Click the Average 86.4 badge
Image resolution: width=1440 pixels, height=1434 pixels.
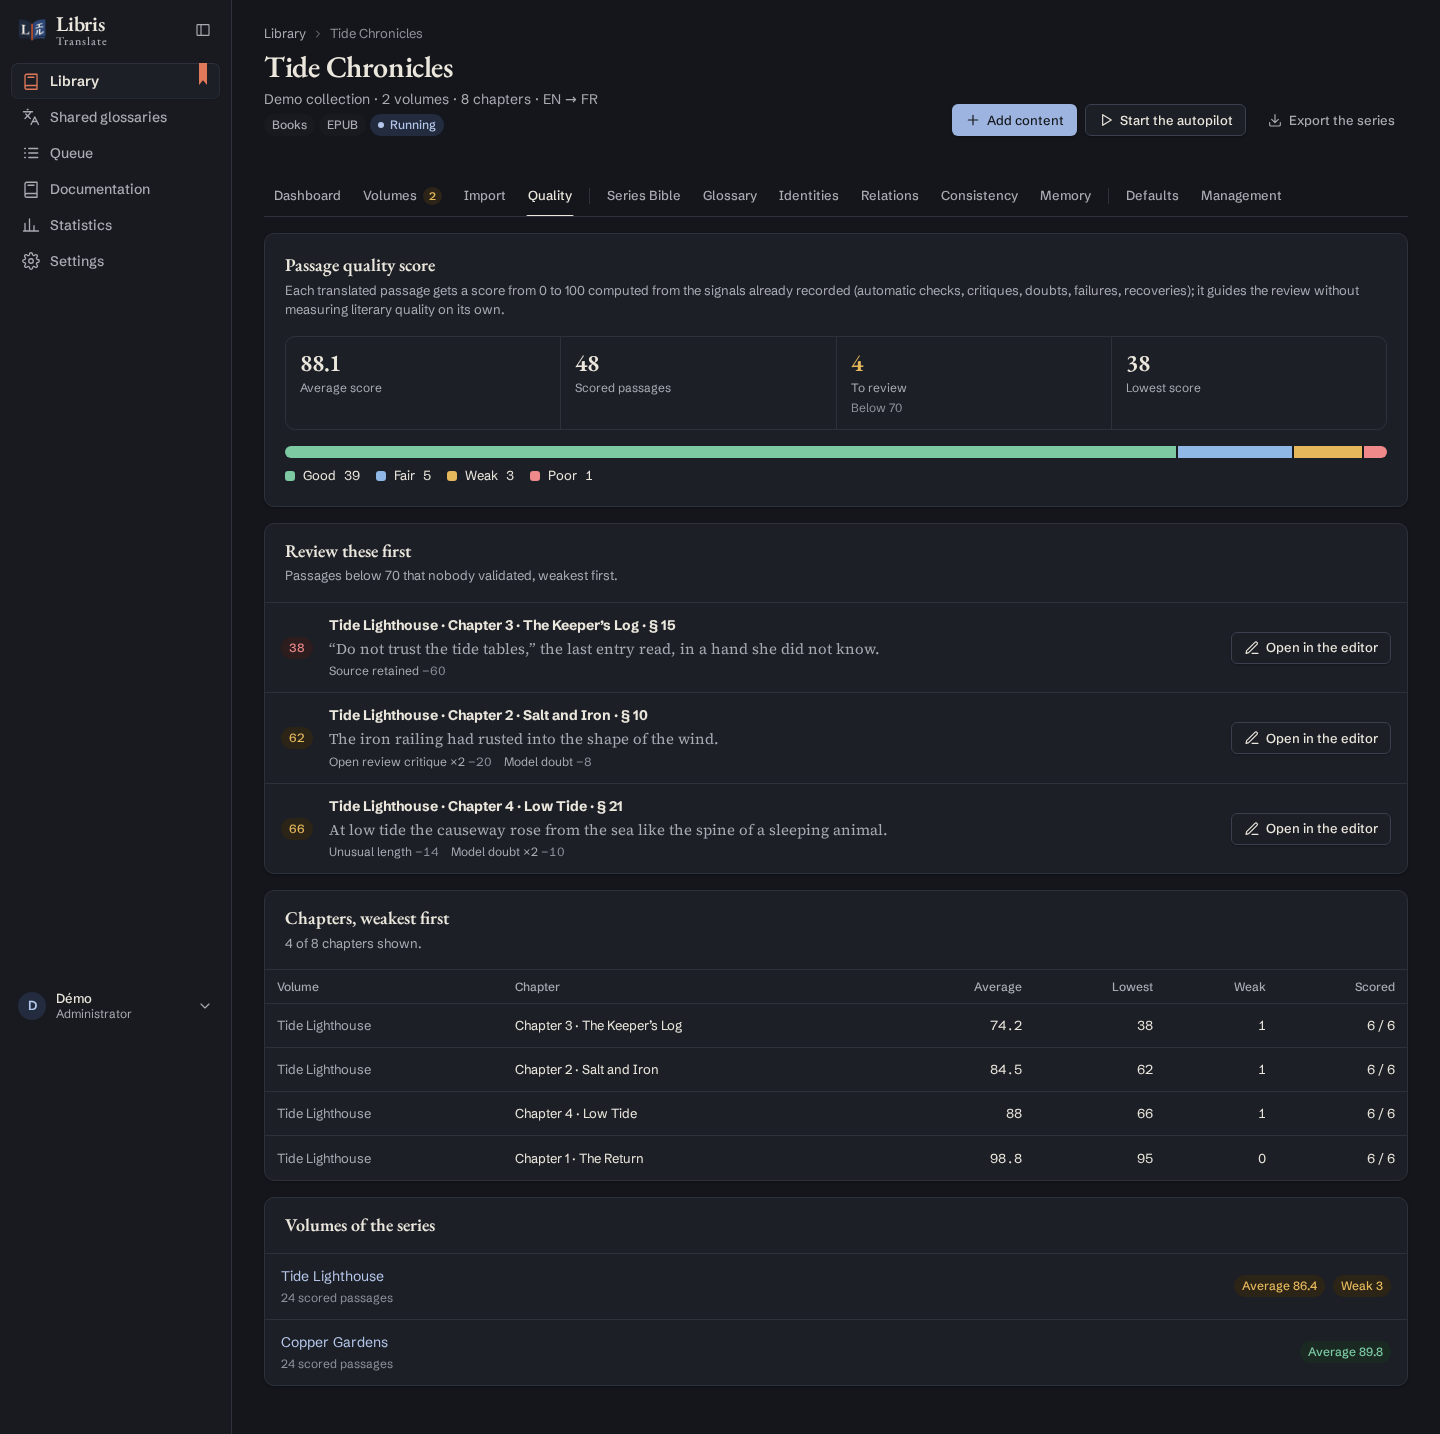click(1279, 1286)
